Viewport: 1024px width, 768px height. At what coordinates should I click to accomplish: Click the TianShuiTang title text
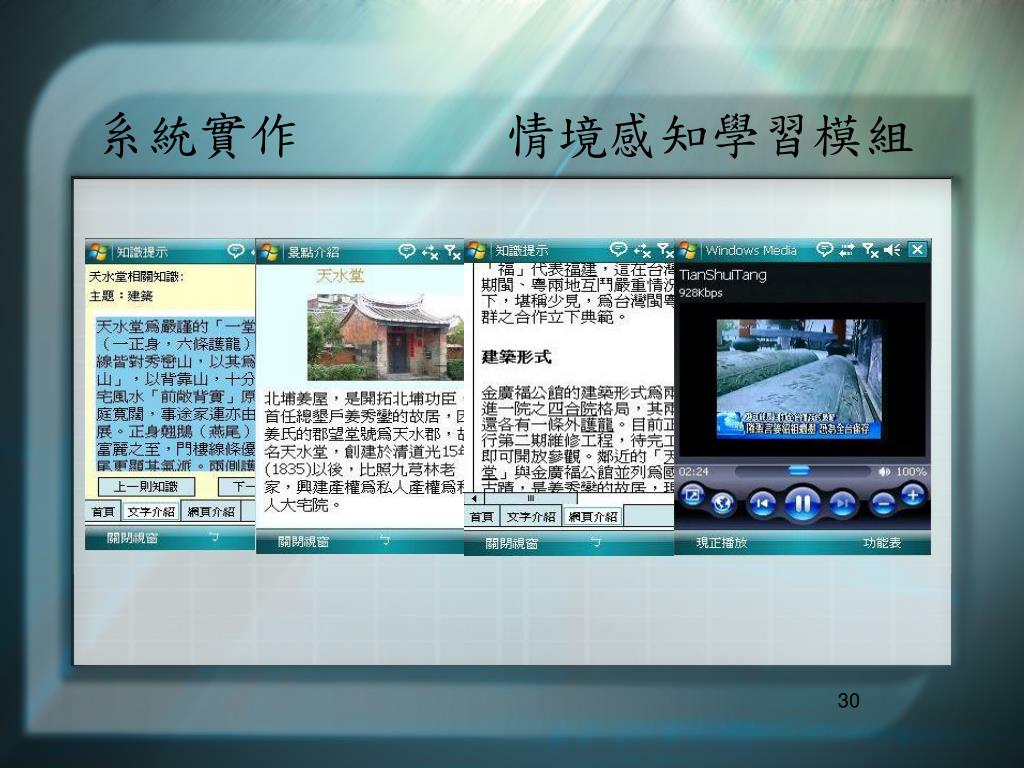coord(723,275)
